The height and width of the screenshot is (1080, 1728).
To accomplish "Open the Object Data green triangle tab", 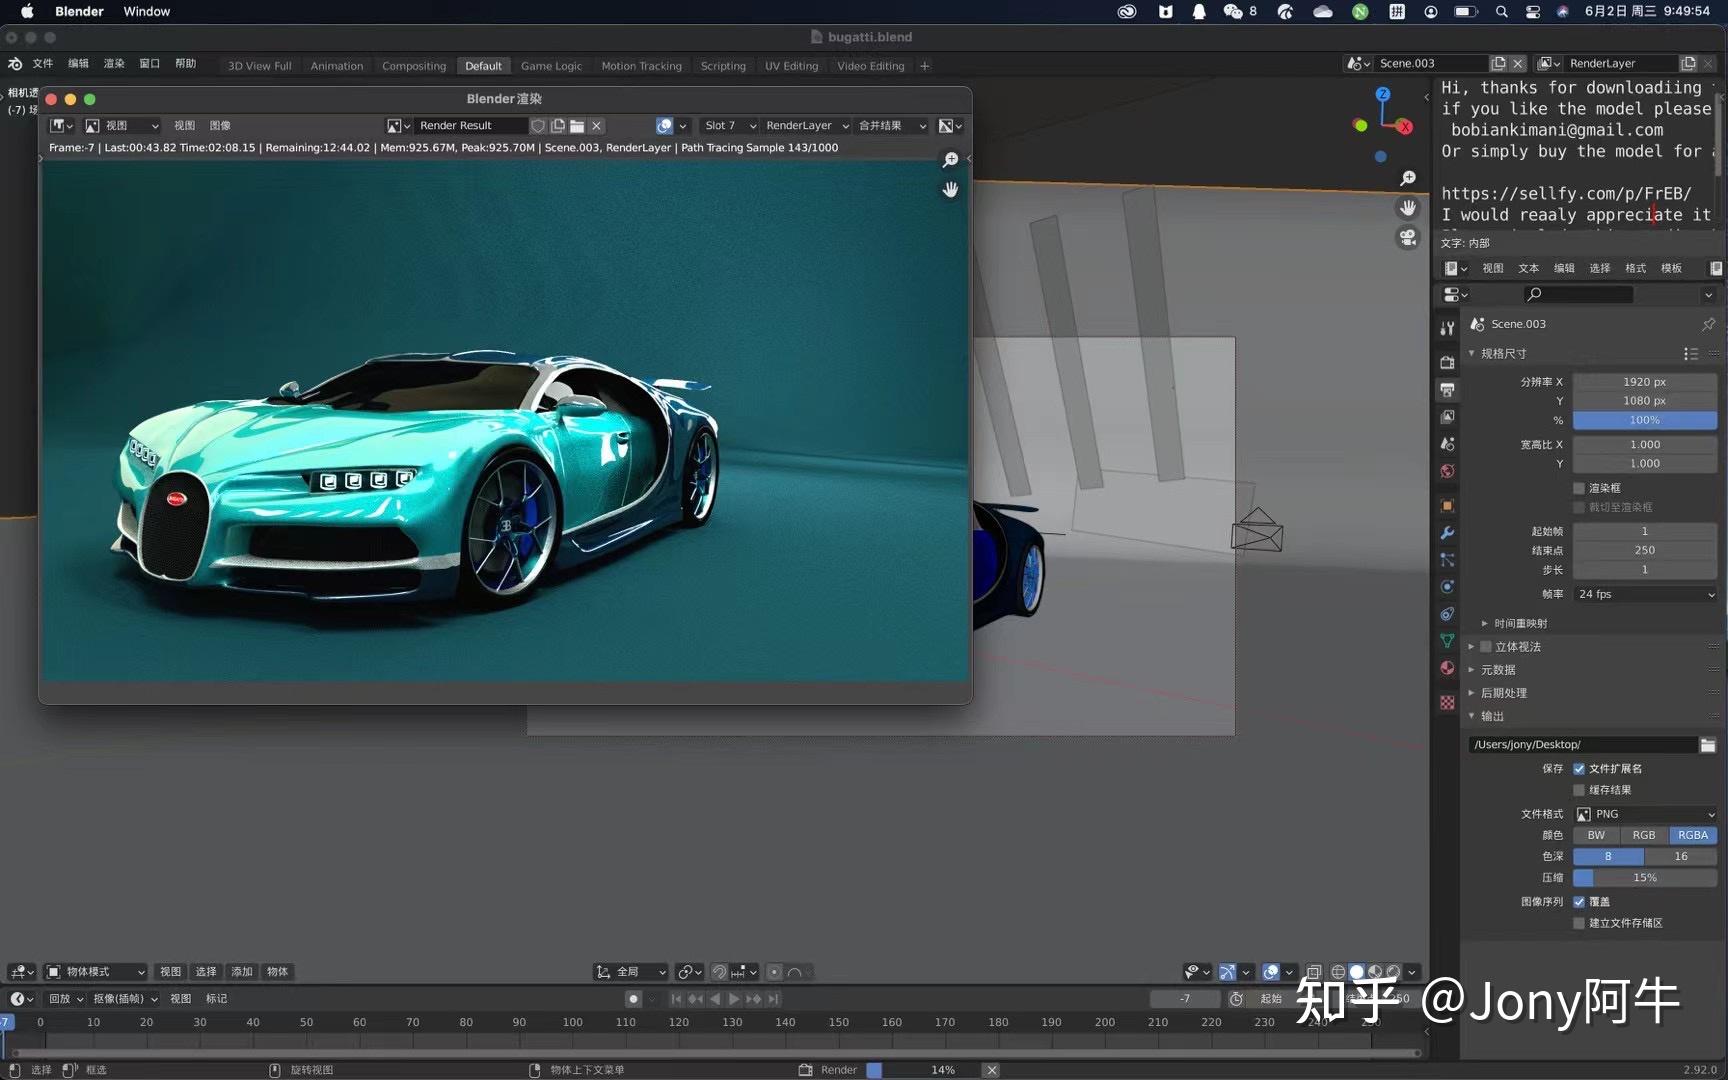I will point(1447,641).
